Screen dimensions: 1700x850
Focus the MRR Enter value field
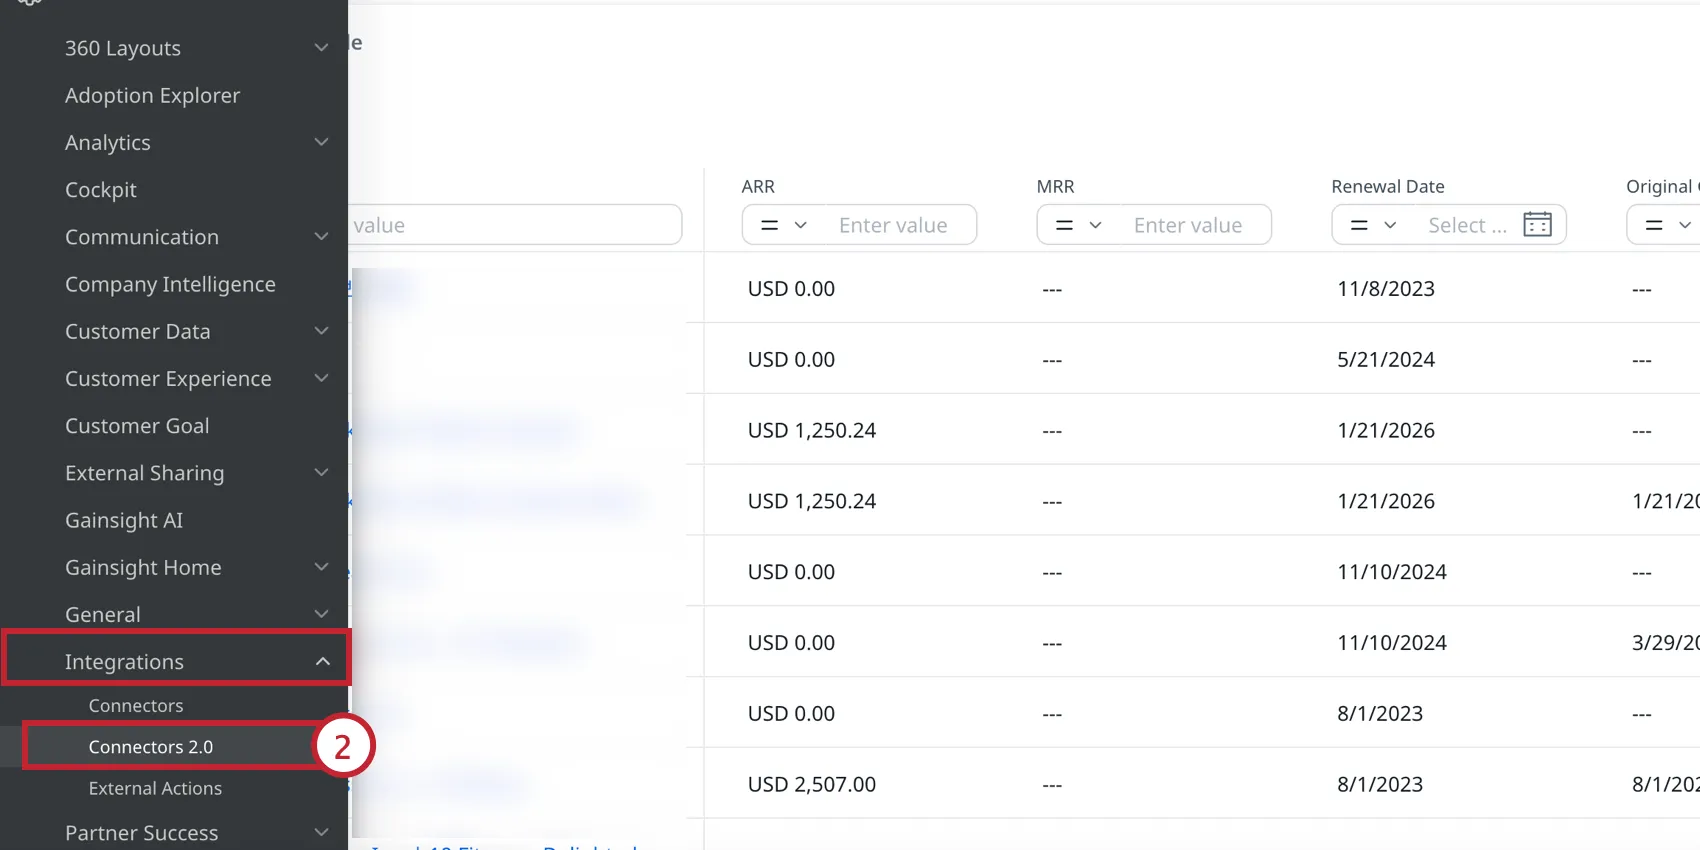coord(1188,225)
